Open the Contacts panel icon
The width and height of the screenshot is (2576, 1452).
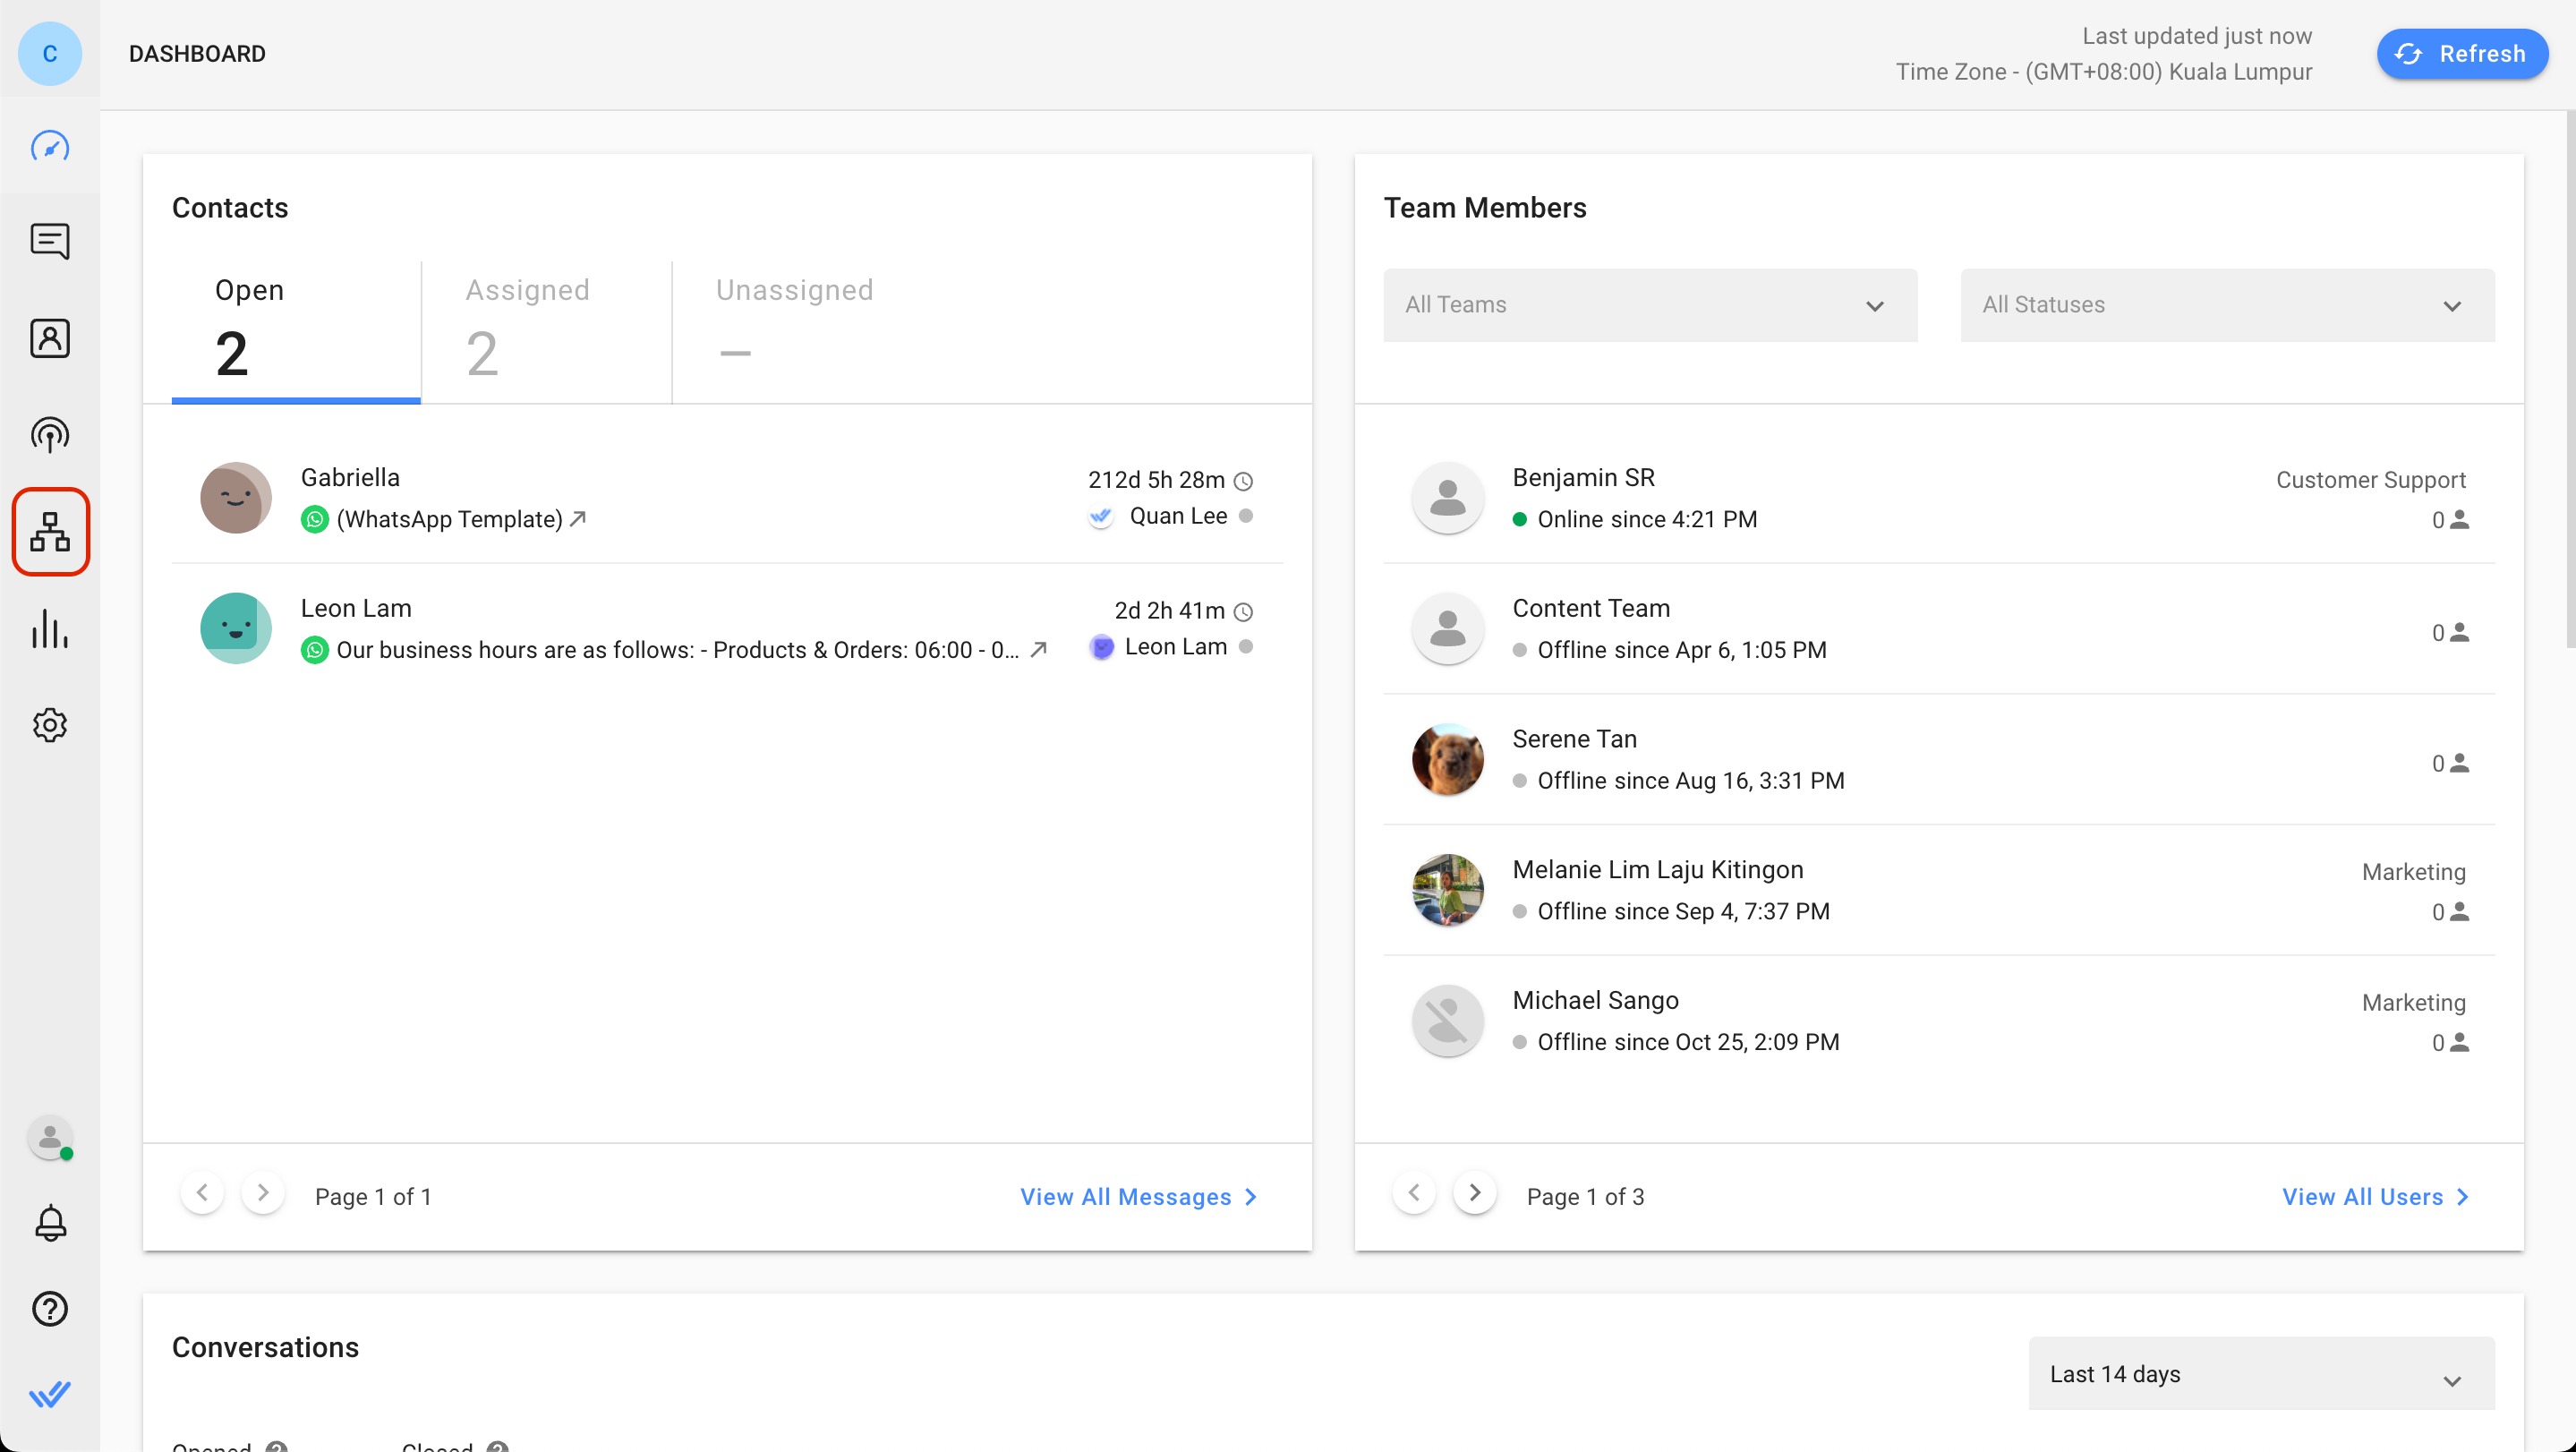pos(49,337)
